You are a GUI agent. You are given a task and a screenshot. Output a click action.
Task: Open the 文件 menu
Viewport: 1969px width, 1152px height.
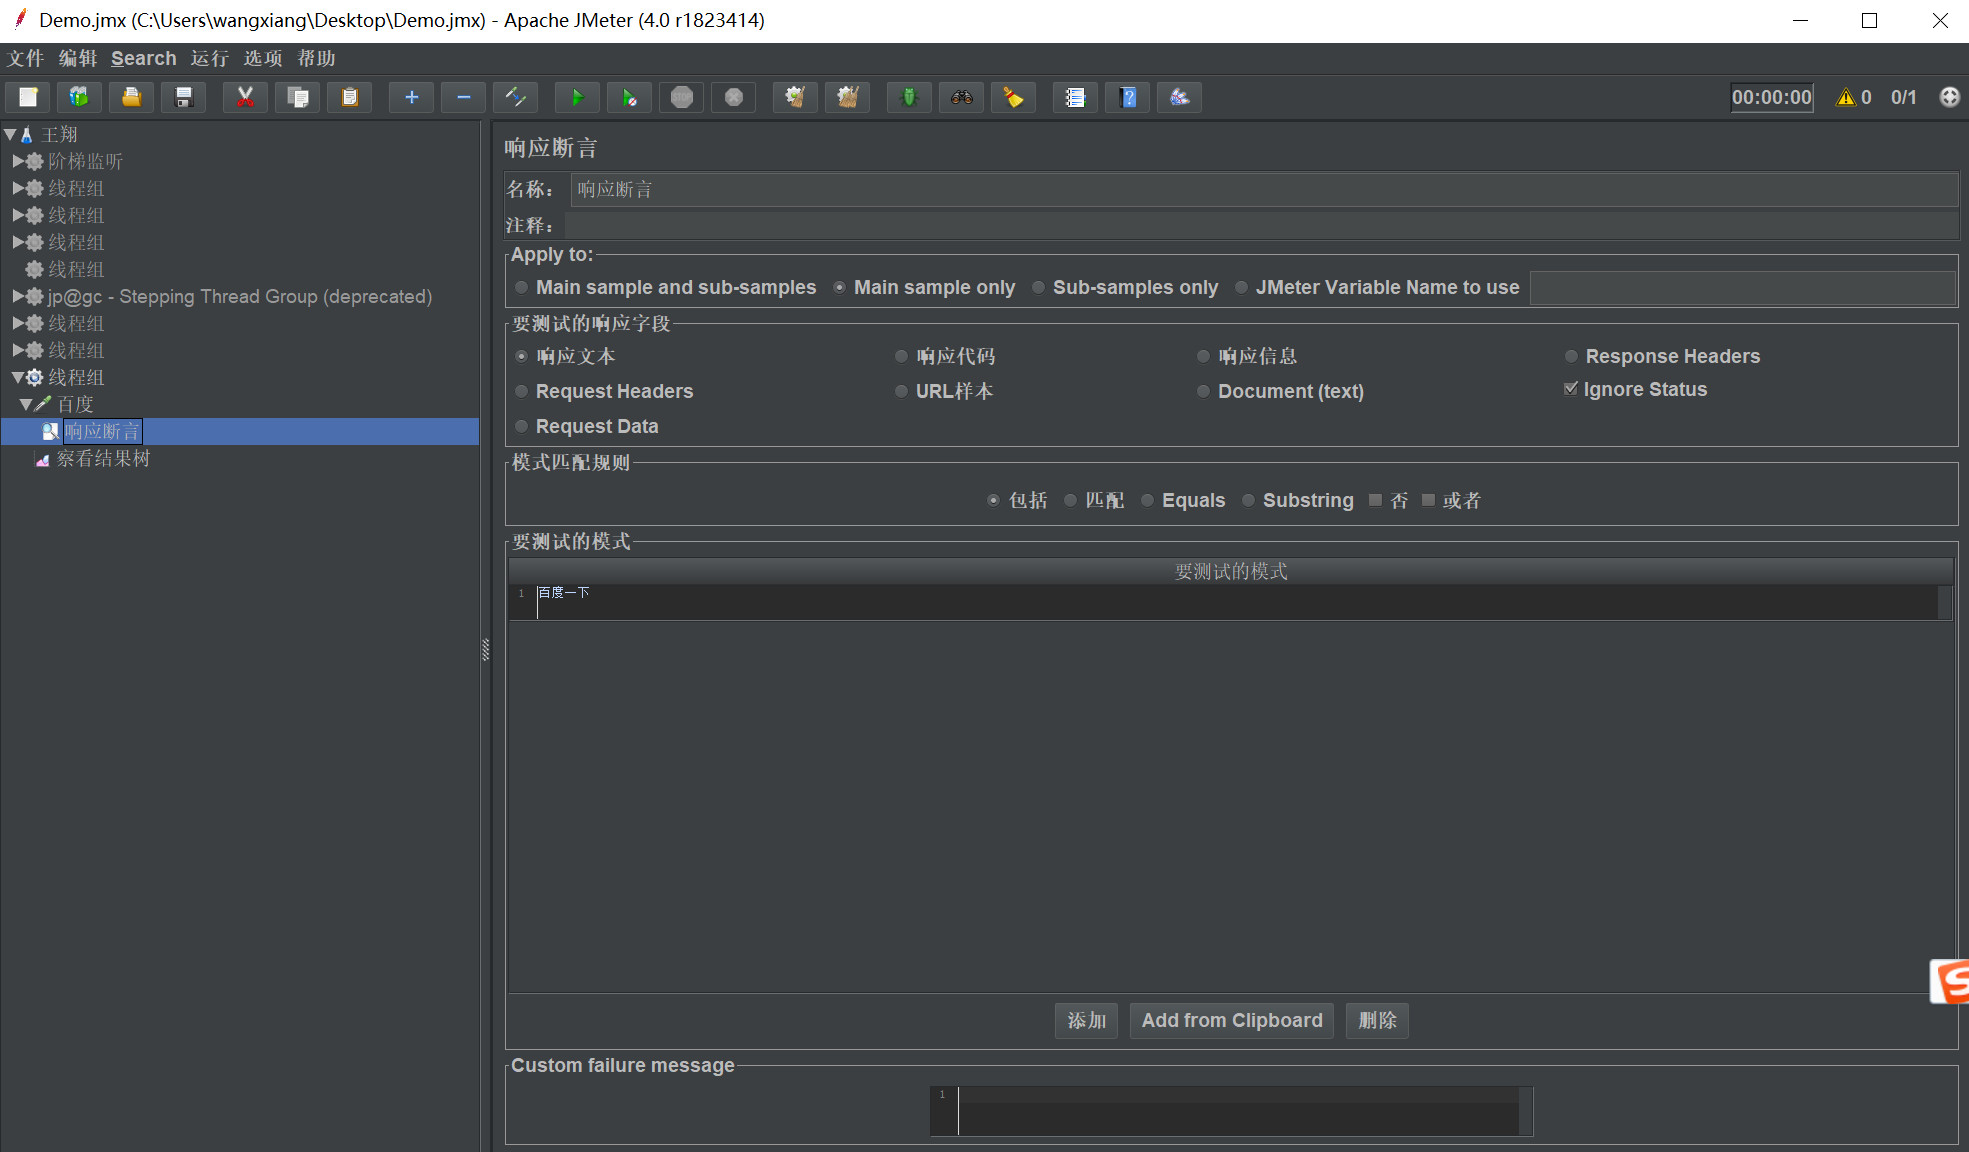(x=25, y=58)
